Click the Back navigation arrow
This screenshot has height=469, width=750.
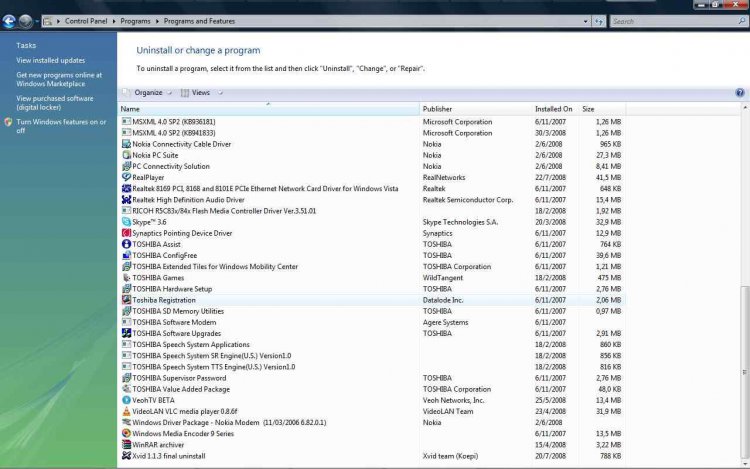coord(9,21)
